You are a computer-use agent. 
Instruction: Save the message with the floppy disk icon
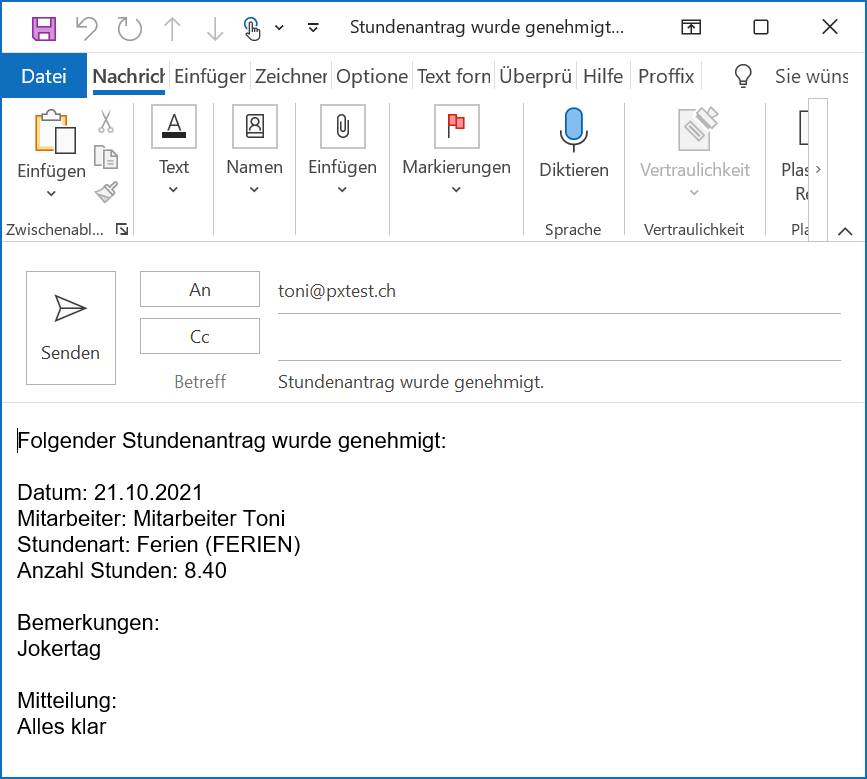[44, 28]
